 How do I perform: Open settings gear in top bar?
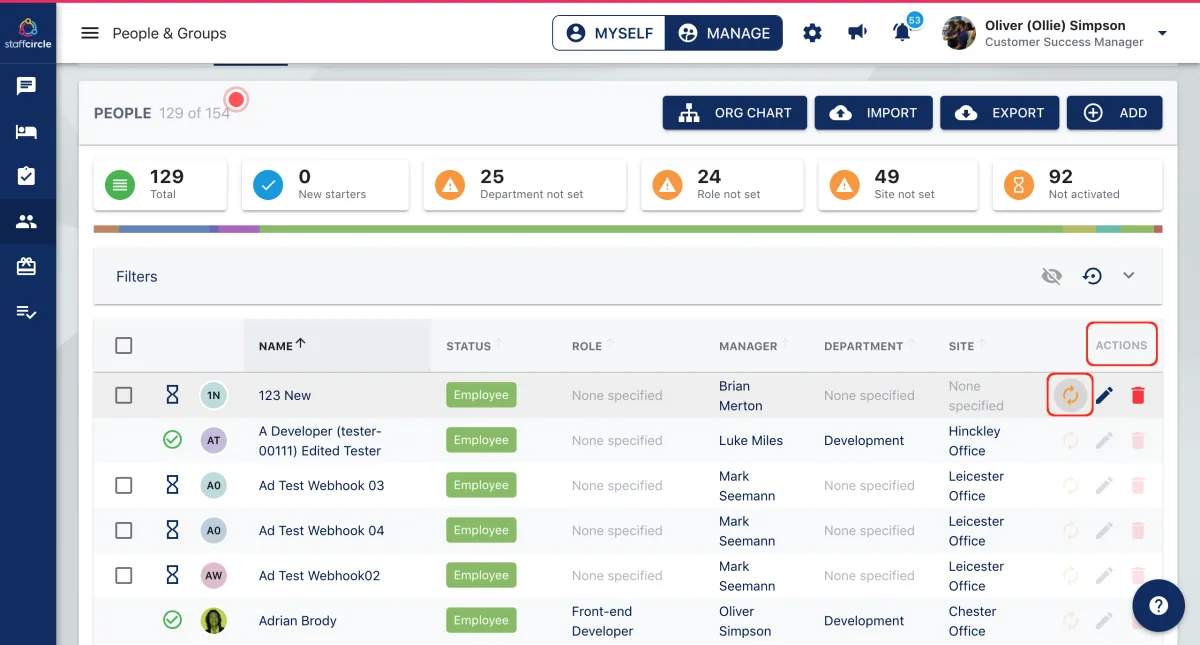point(812,33)
